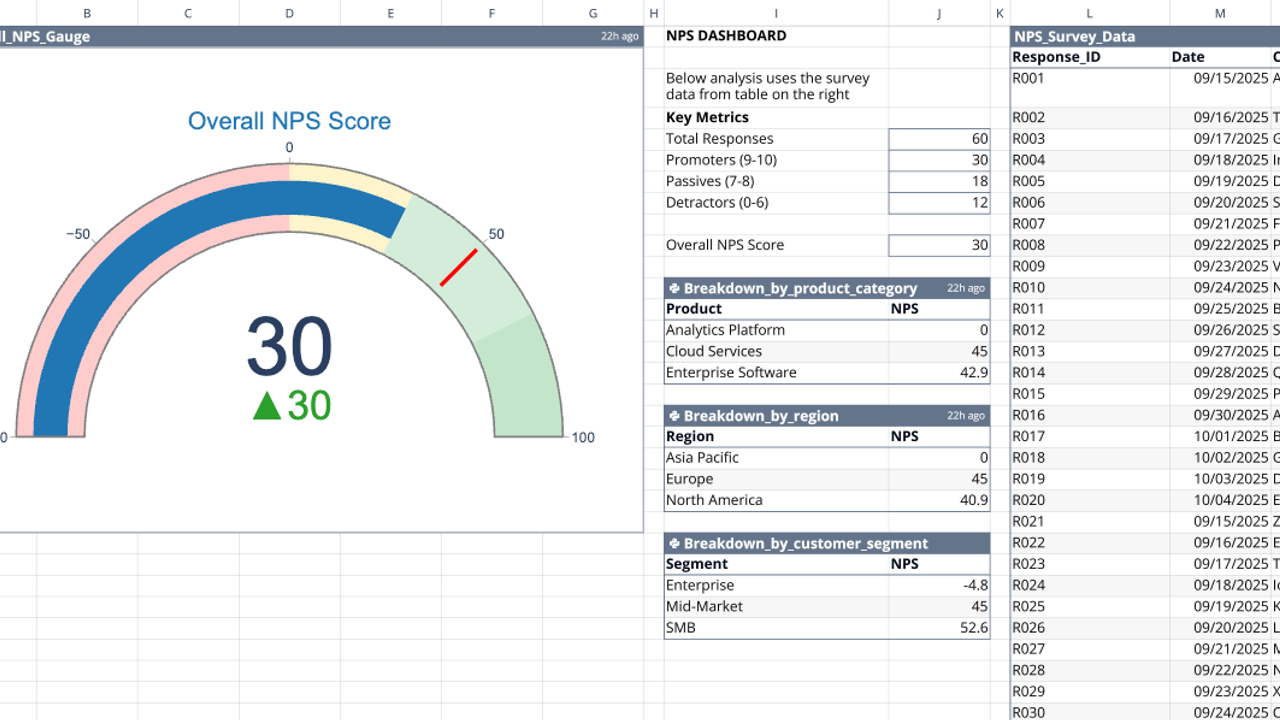Click the code icon on Breakdown_by_region table

pyautogui.click(x=672, y=416)
